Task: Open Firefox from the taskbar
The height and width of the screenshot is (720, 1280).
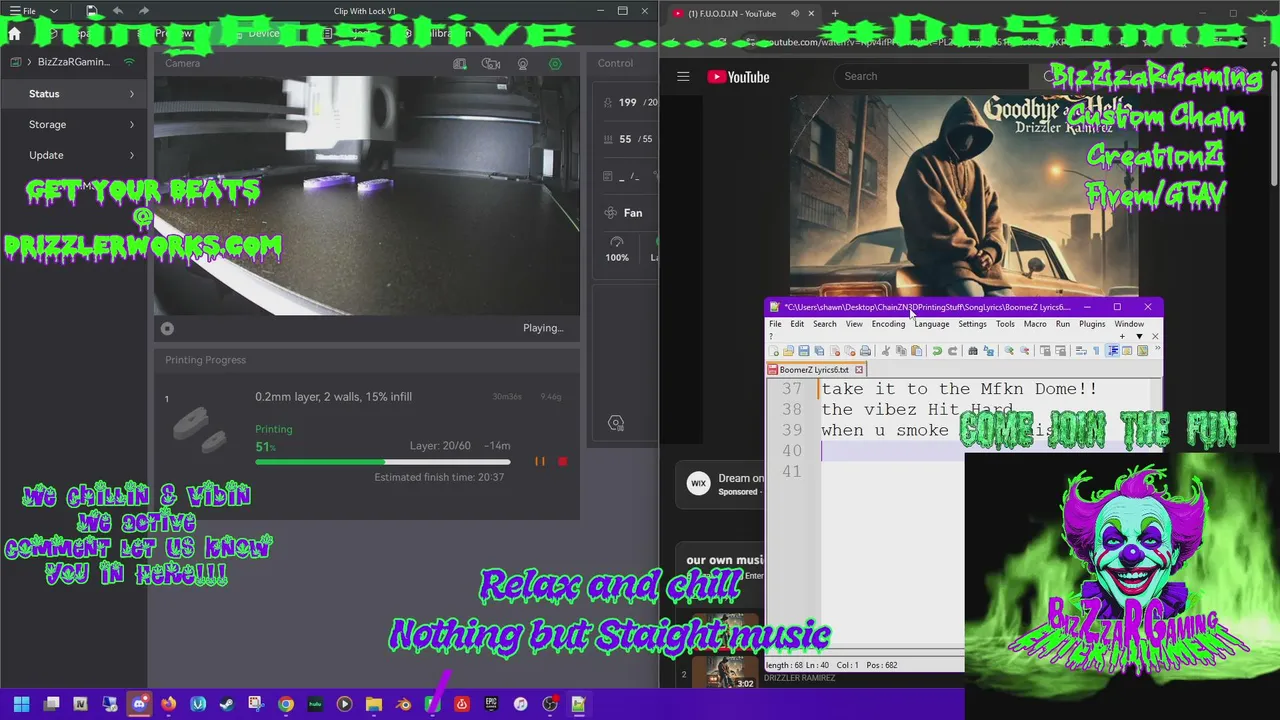Action: click(168, 704)
